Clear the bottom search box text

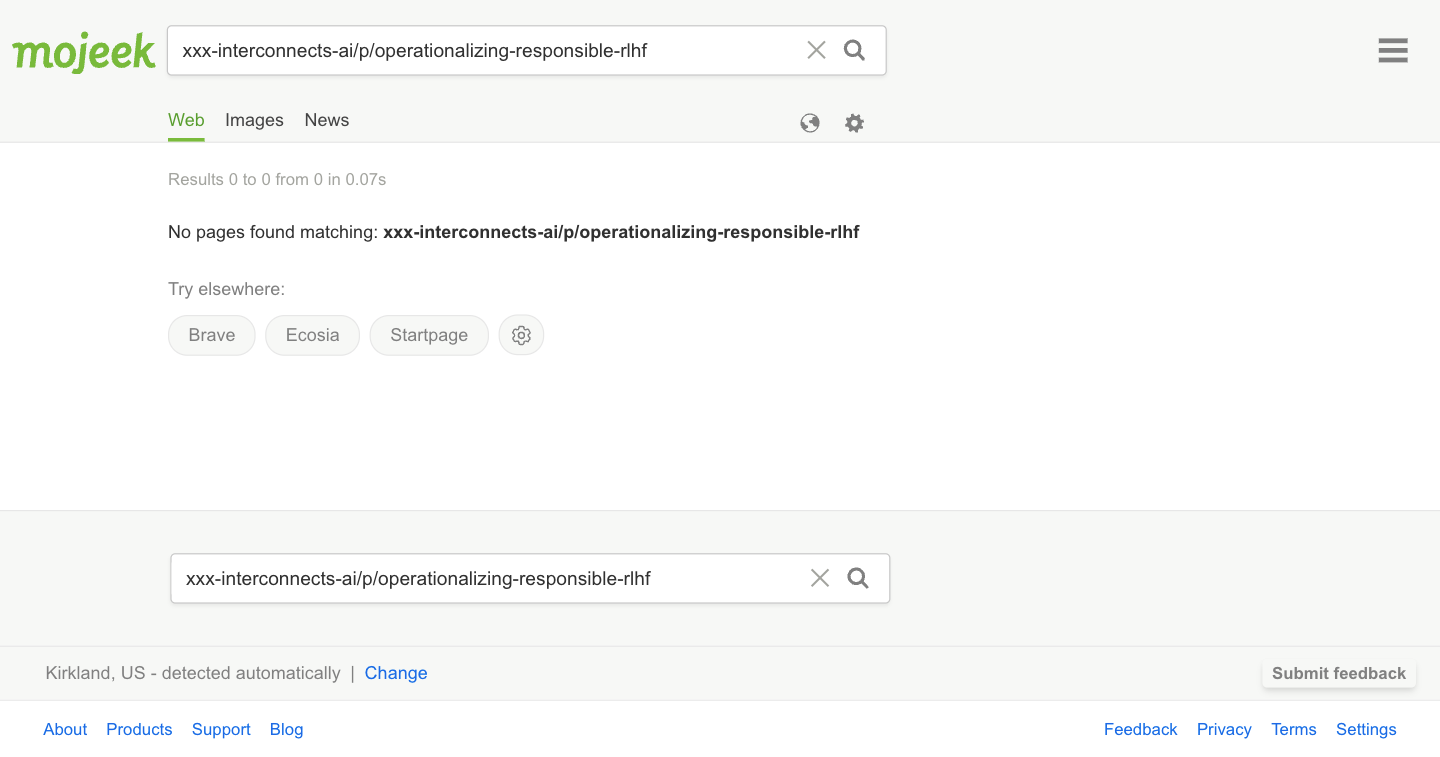(820, 578)
